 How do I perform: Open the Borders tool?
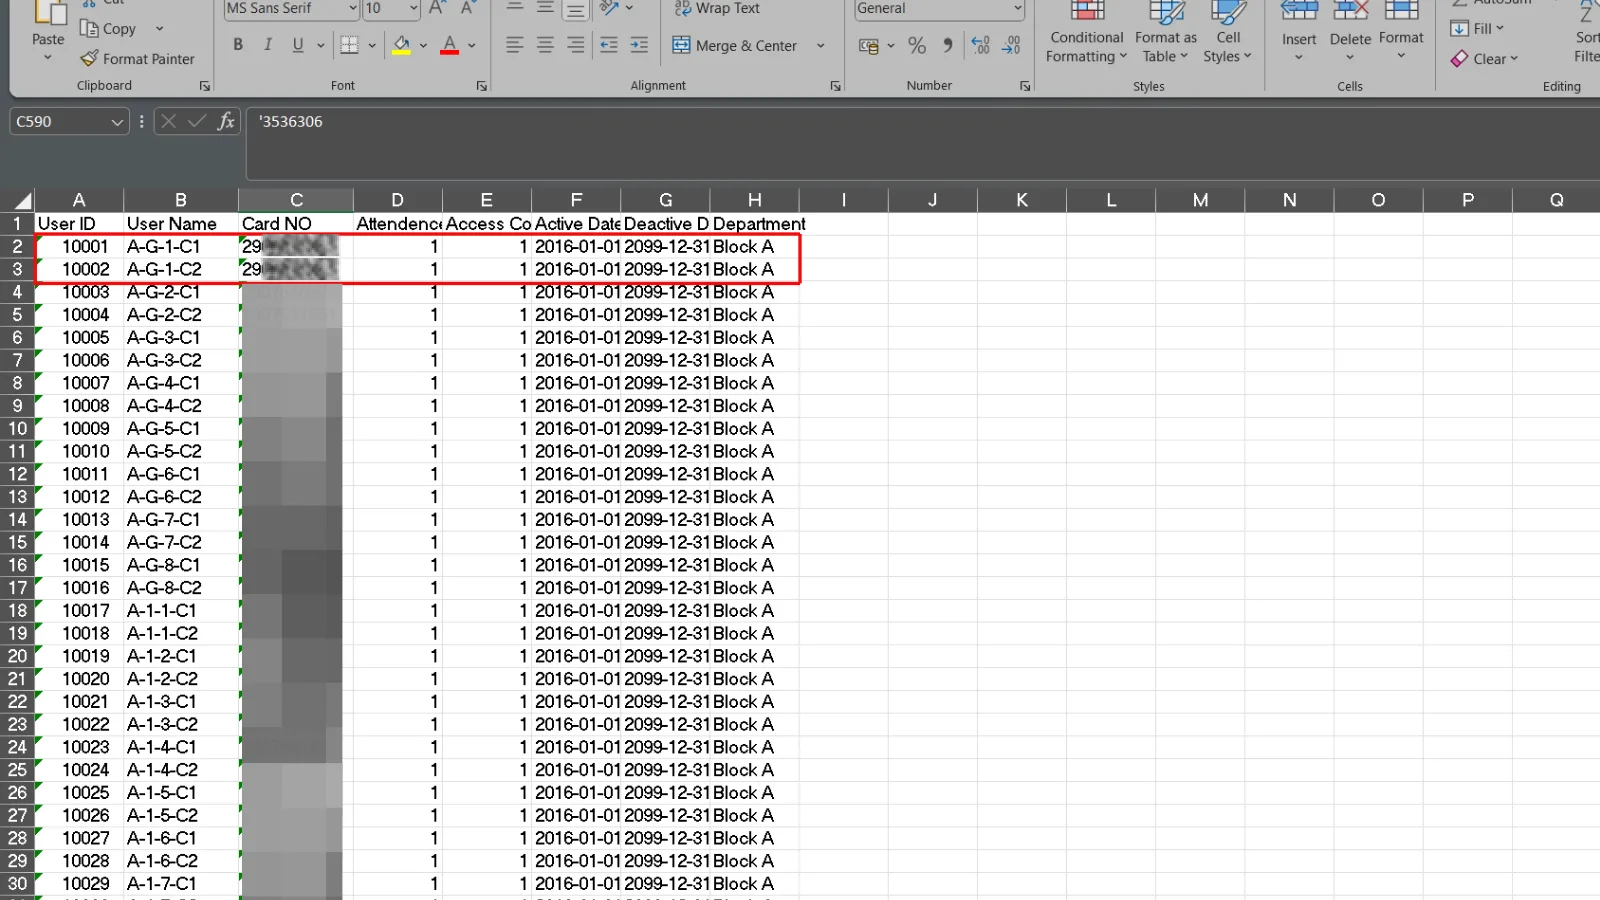point(349,45)
